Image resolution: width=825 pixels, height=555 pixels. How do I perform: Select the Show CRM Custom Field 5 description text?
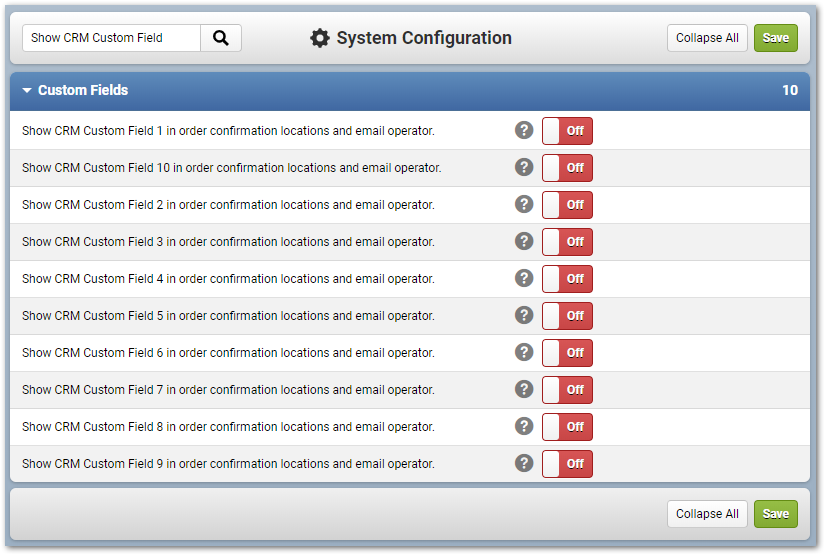pyautogui.click(x=228, y=316)
